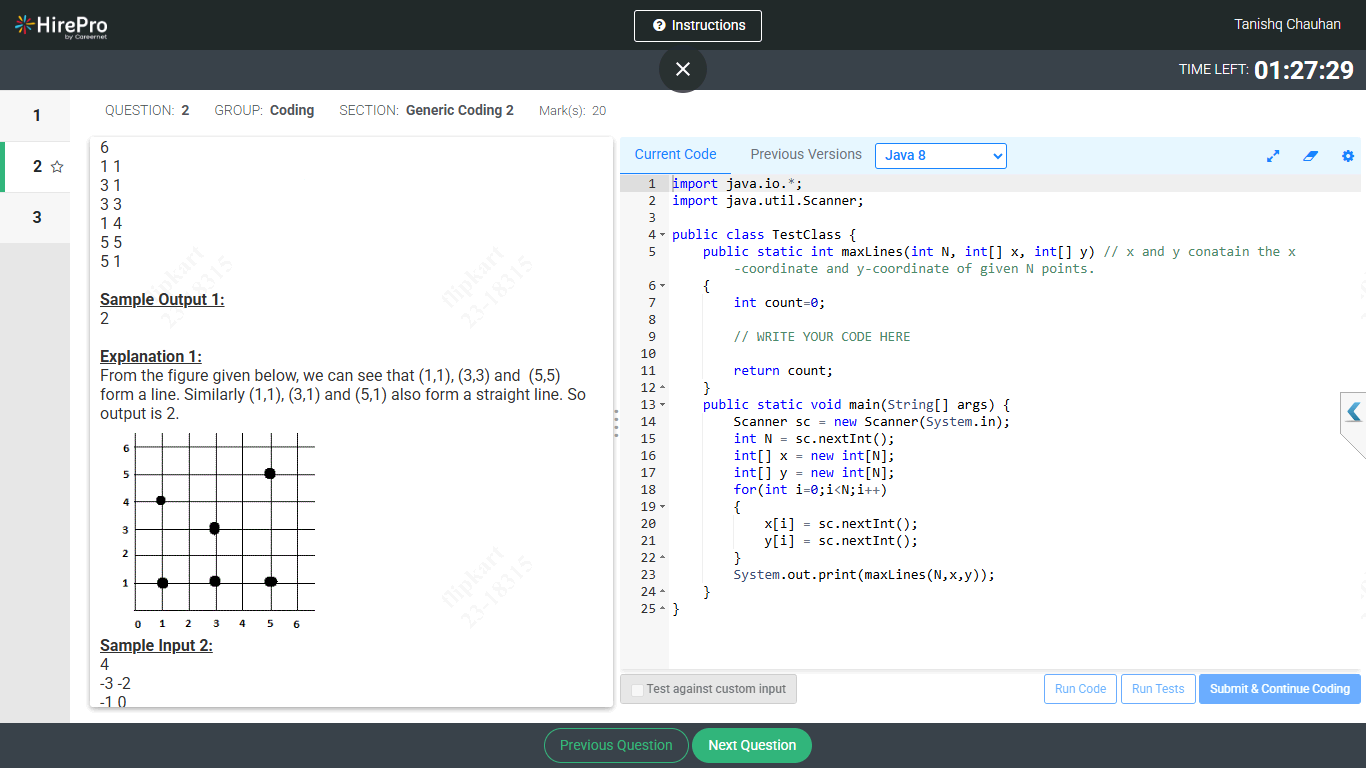Click the 'Sample Output 1:' heading
The width and height of the screenshot is (1366, 768).
(x=162, y=300)
